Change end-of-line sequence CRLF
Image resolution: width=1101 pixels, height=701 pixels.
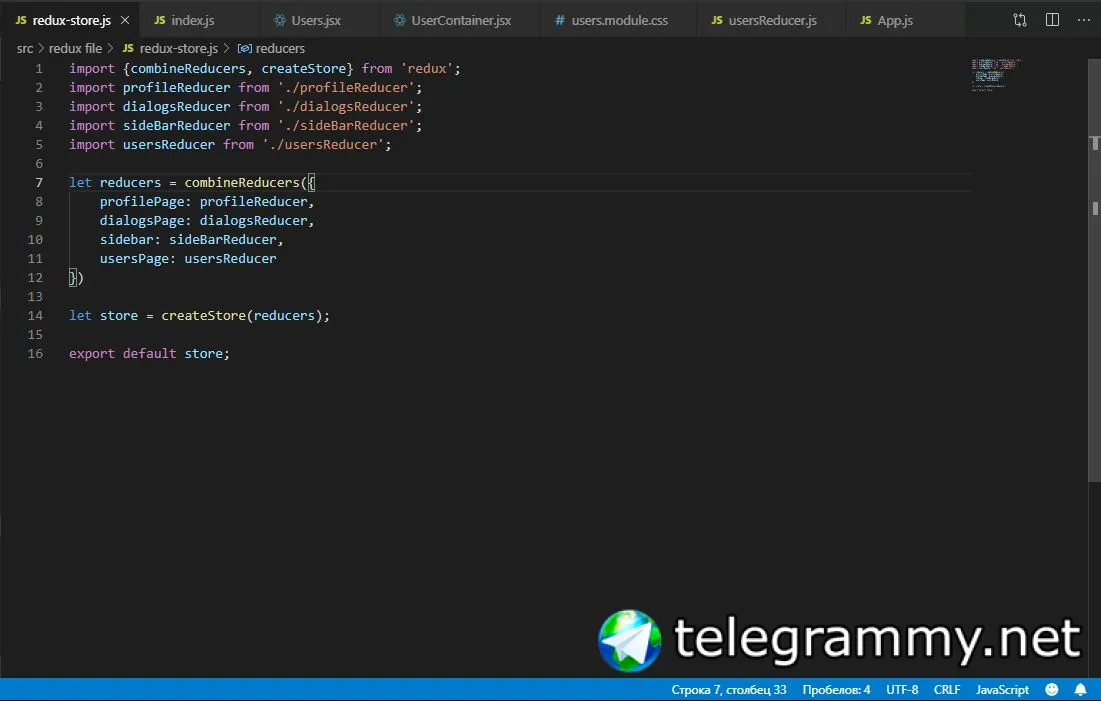946,690
